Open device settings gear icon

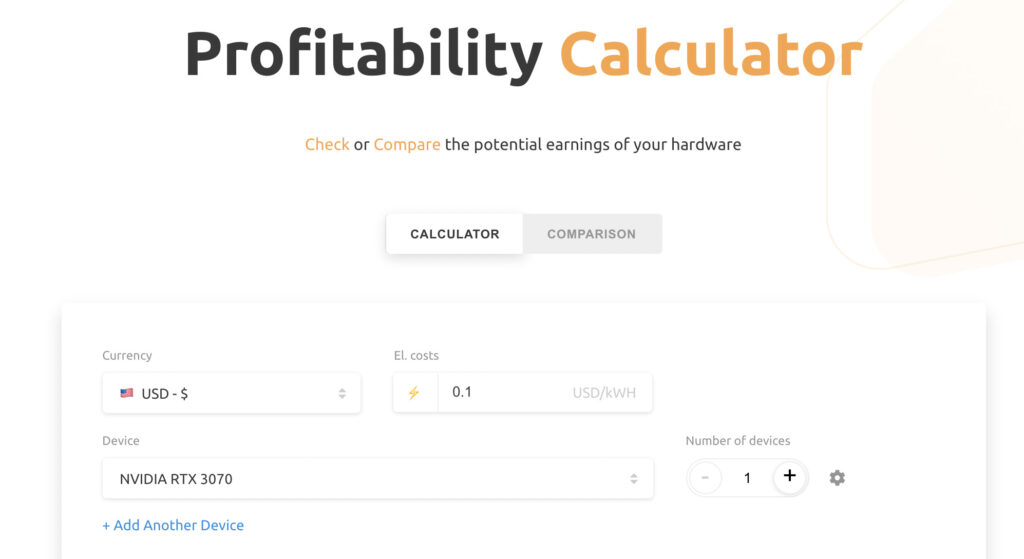point(837,478)
